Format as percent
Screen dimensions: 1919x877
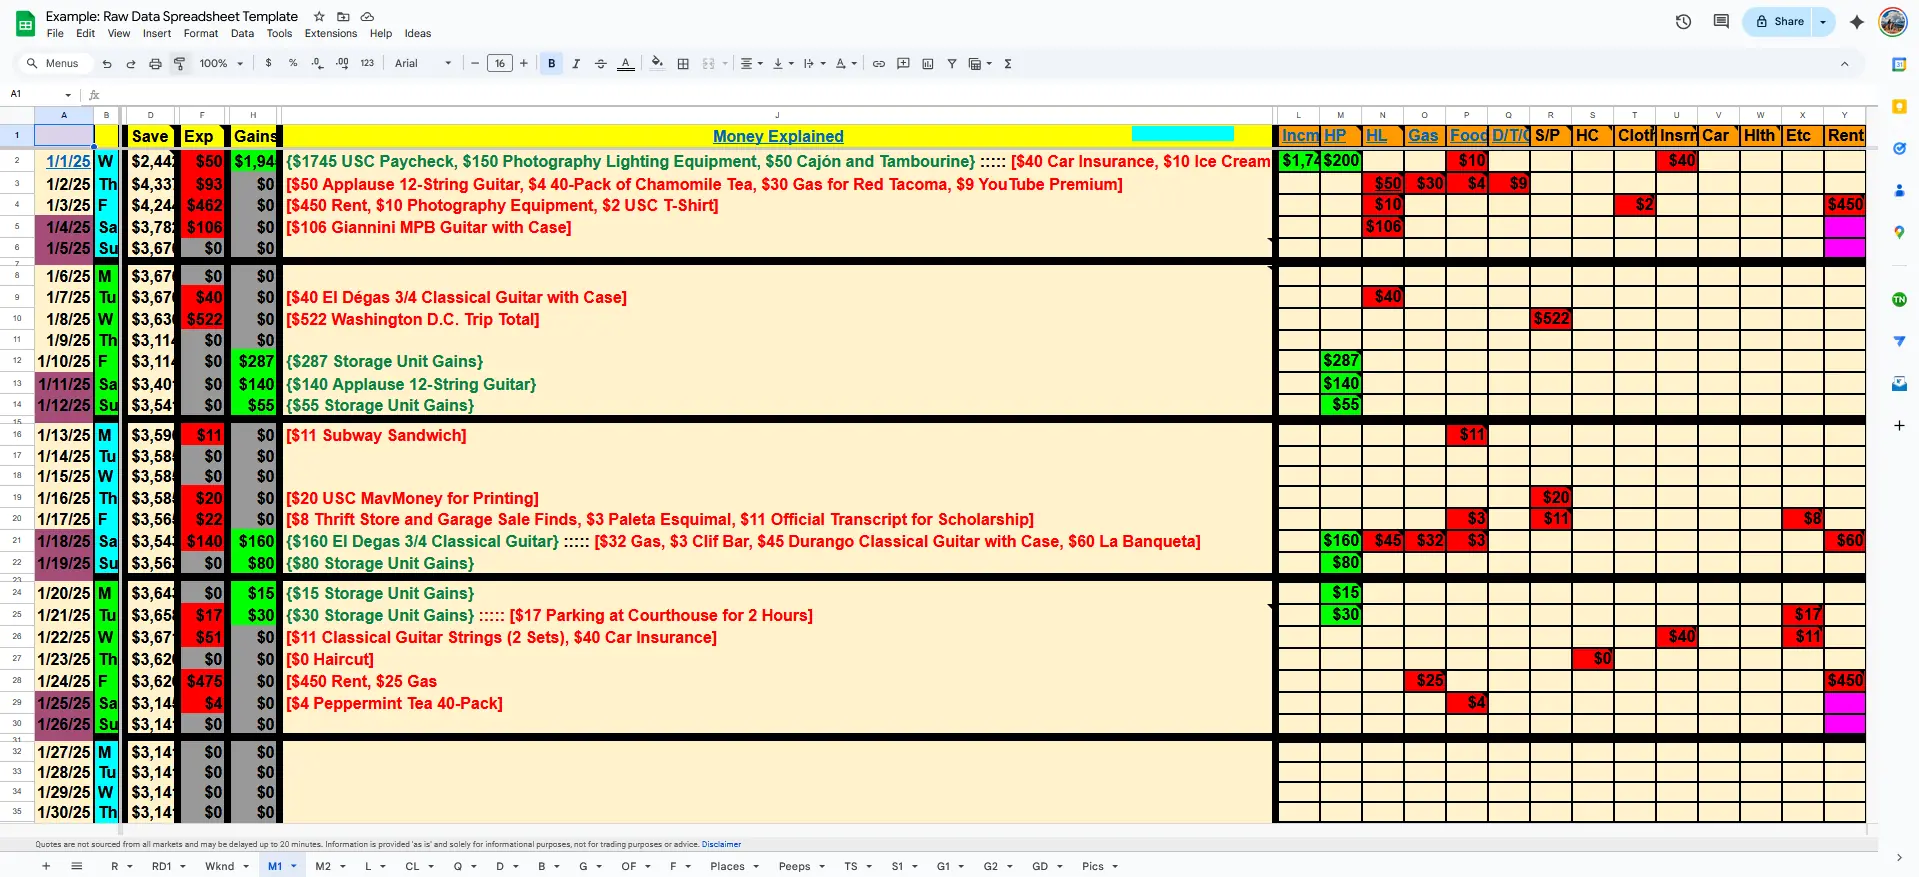(x=293, y=63)
